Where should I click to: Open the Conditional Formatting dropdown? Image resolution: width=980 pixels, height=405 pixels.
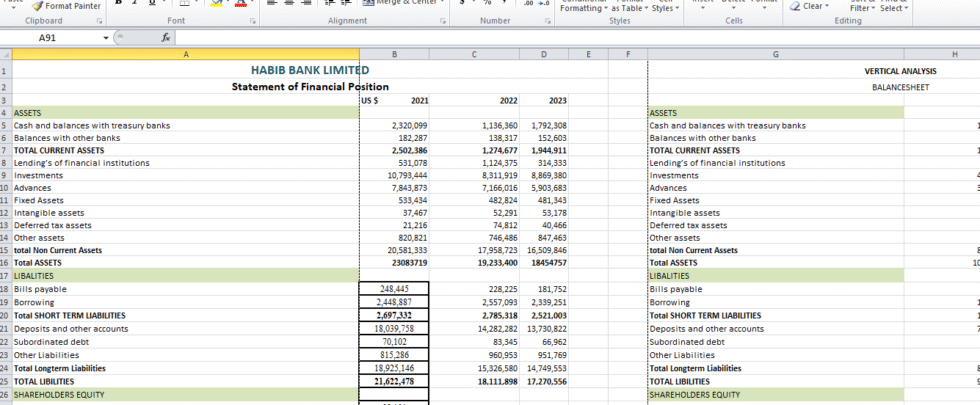click(x=581, y=8)
